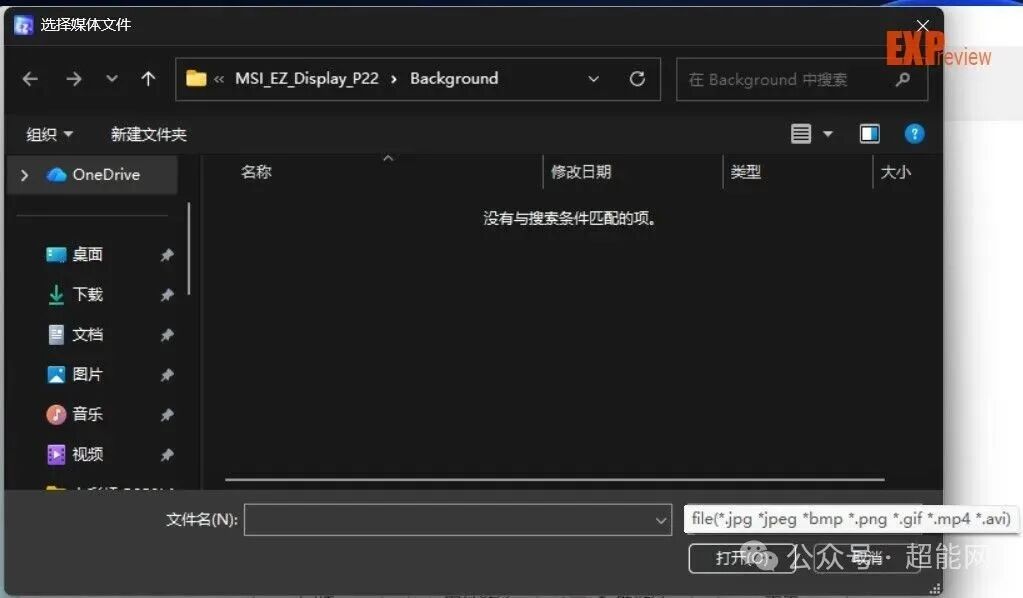Change the view layout icon
Image resolution: width=1023 pixels, height=598 pixels.
(801, 134)
